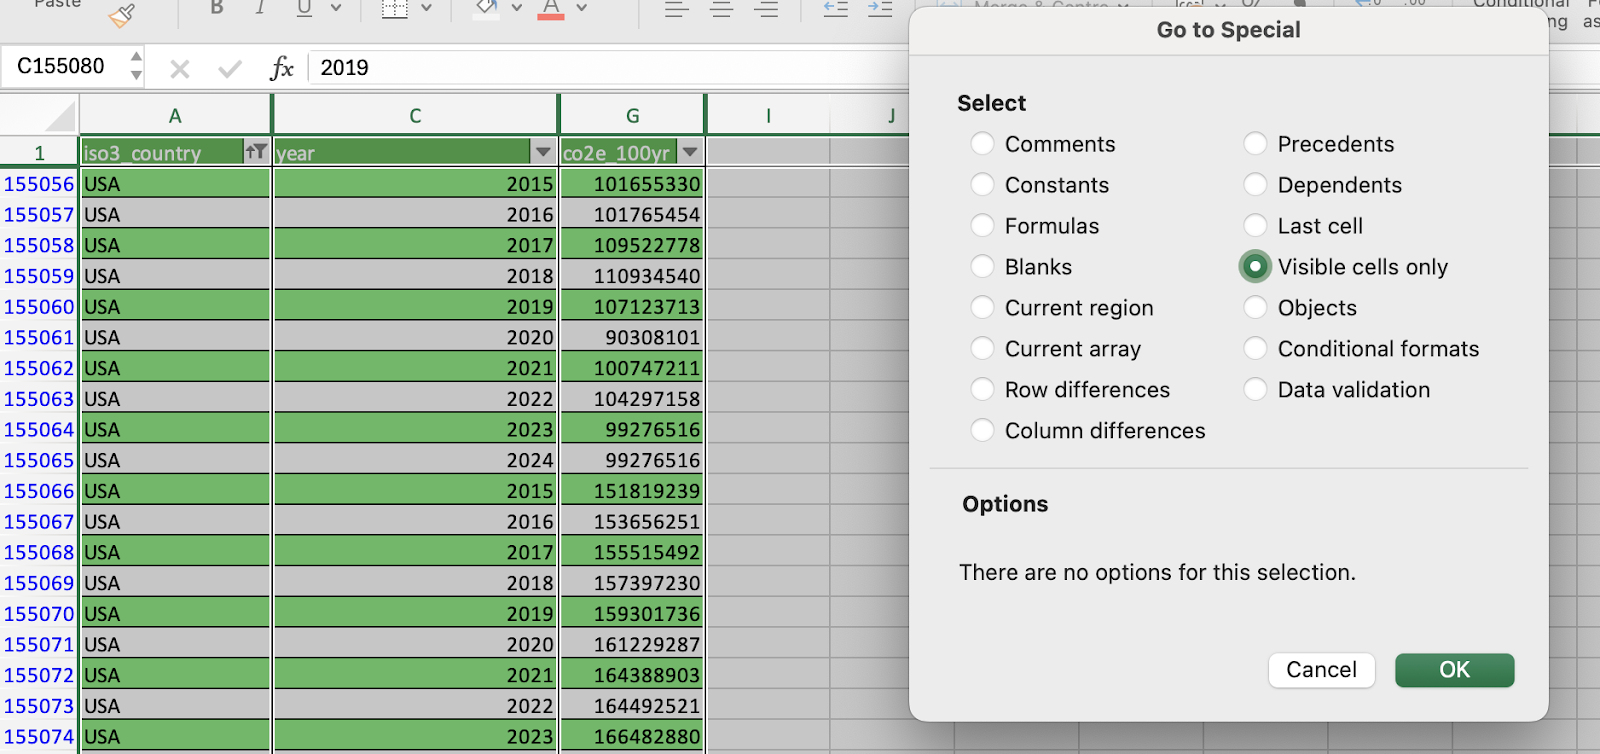1600x754 pixels.
Task: Click the Name Box stepper arrows
Action: click(x=136, y=66)
